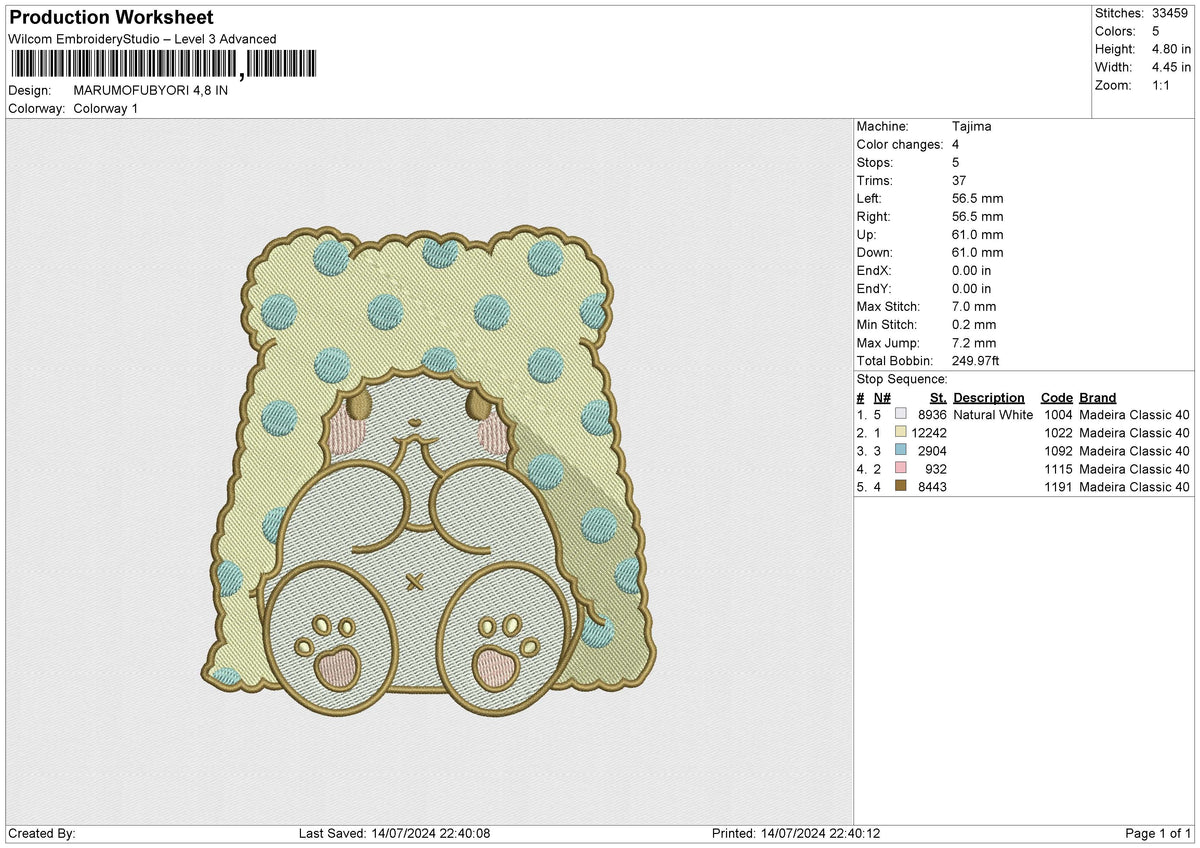The height and width of the screenshot is (848, 1200).
Task: Click the 'Created By:' footer label
Action: [42, 834]
